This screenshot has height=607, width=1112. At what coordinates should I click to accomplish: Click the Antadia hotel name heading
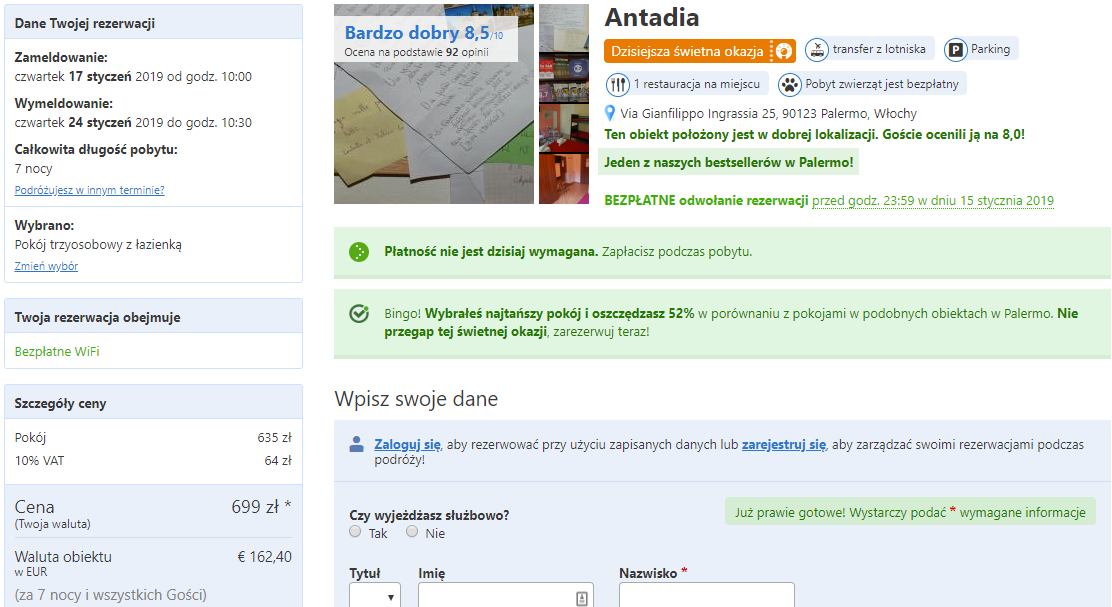[x=652, y=18]
